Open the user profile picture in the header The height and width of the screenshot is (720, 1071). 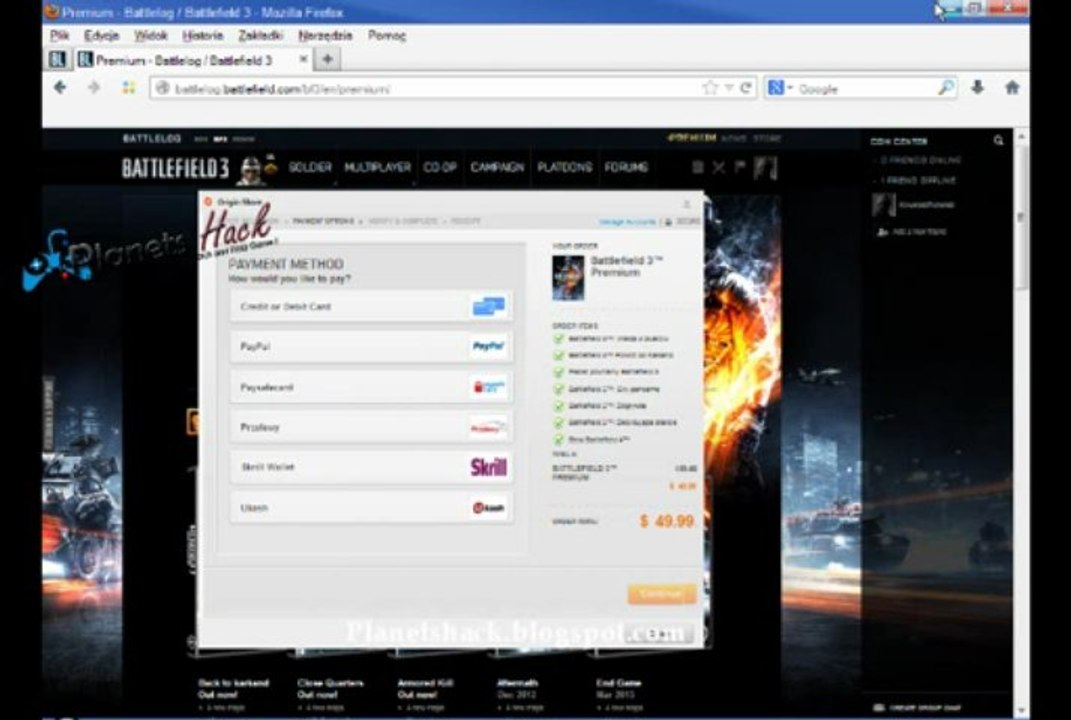[766, 168]
